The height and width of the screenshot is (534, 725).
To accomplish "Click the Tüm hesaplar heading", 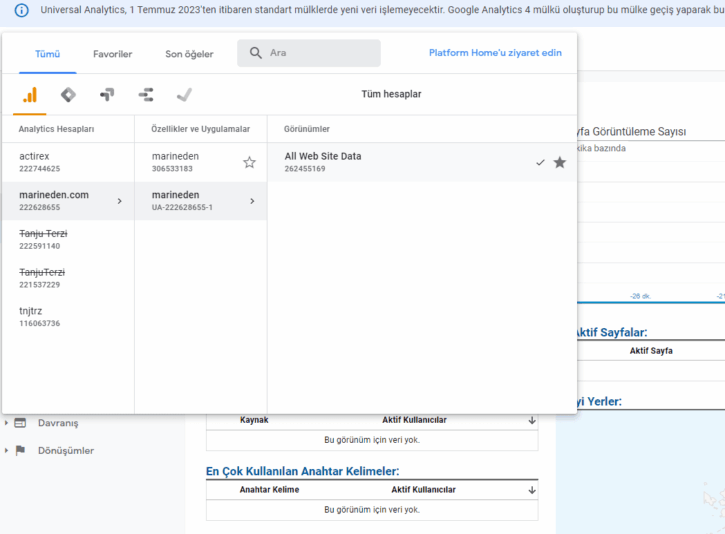I will [391, 94].
